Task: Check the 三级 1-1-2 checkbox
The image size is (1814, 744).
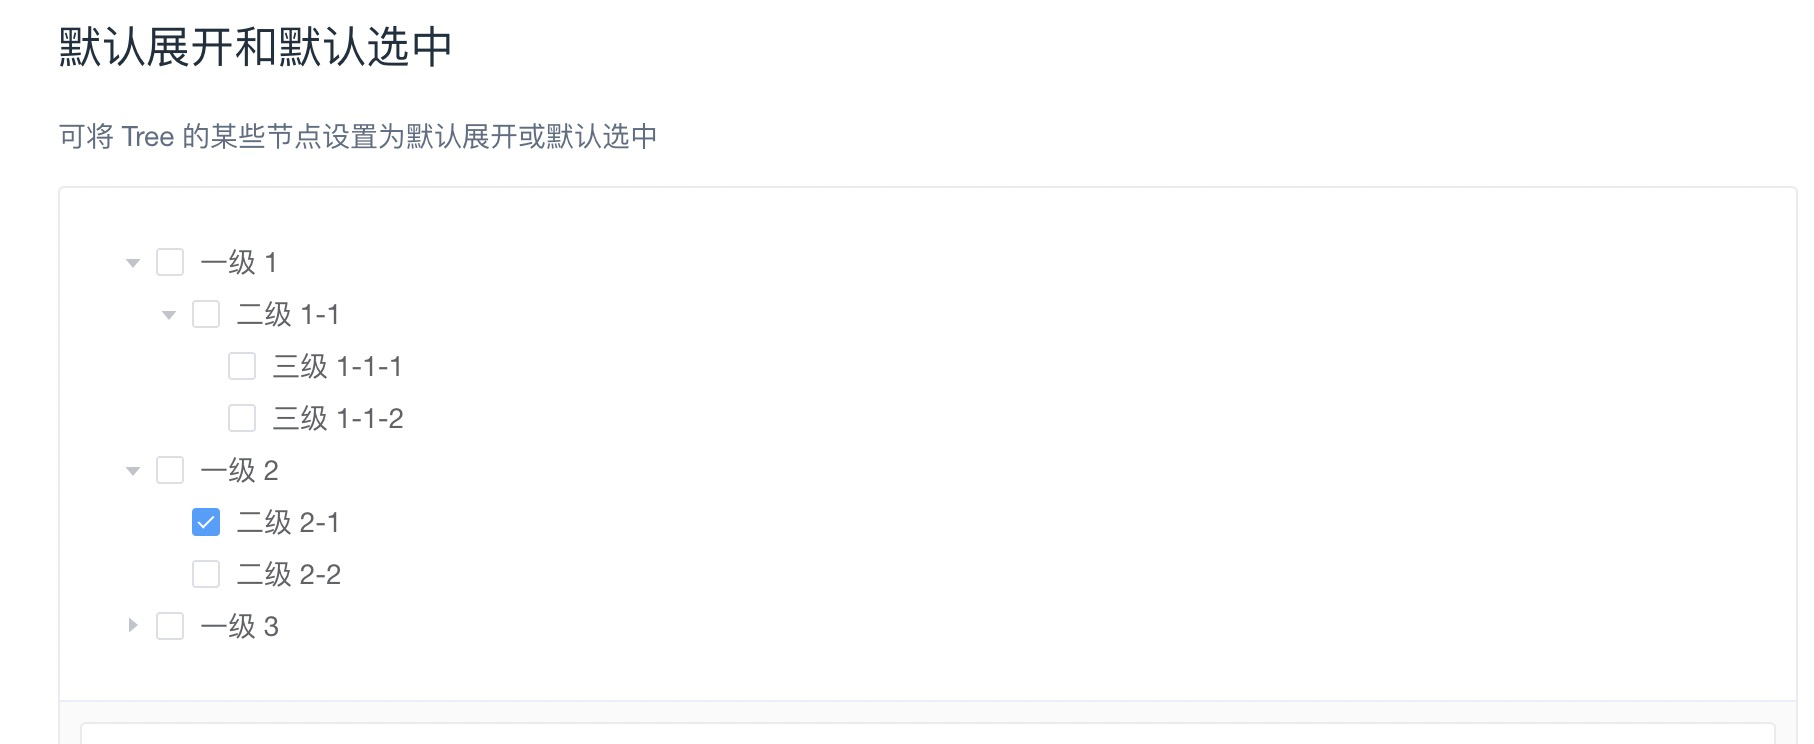Action: point(242,418)
